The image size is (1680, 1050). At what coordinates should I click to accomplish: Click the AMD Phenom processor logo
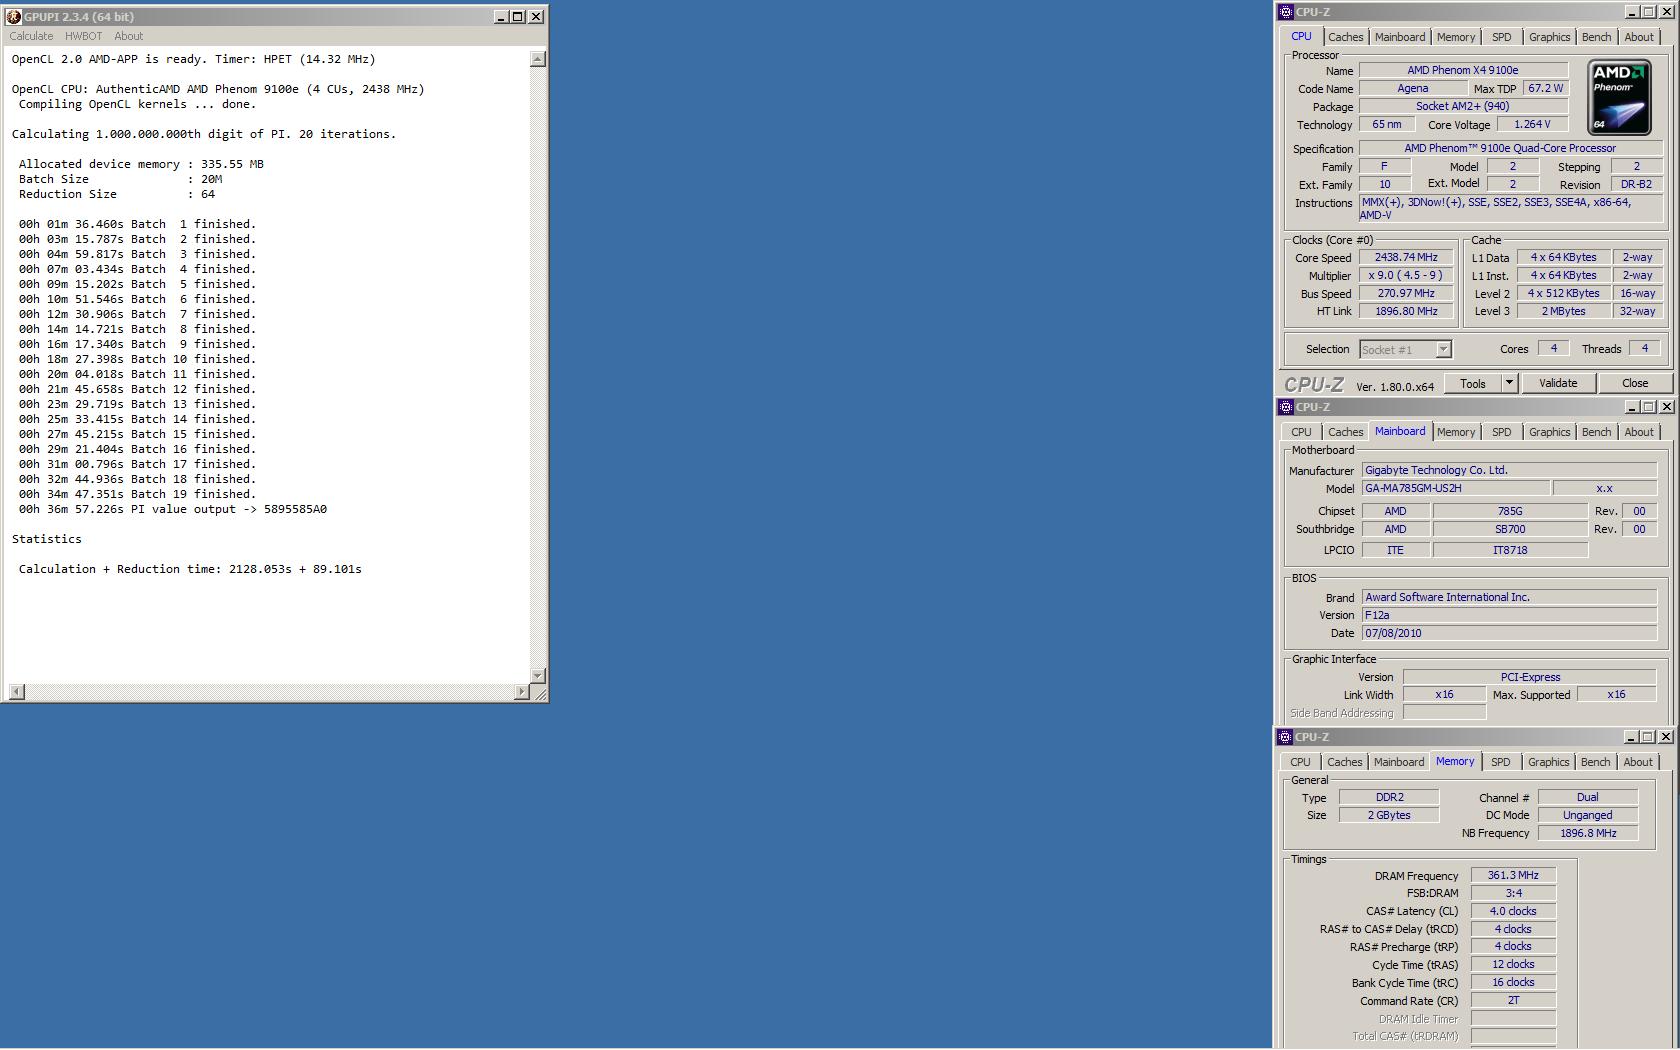pyautogui.click(x=1619, y=97)
